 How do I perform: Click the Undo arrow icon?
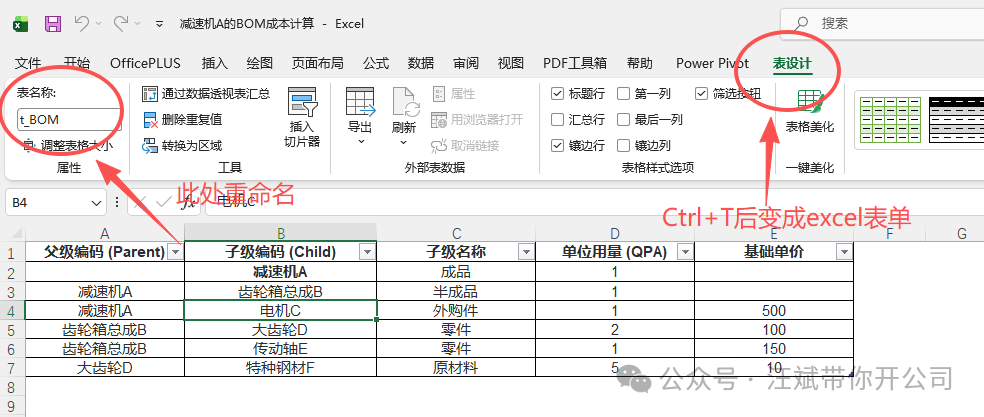pyautogui.click(x=82, y=22)
